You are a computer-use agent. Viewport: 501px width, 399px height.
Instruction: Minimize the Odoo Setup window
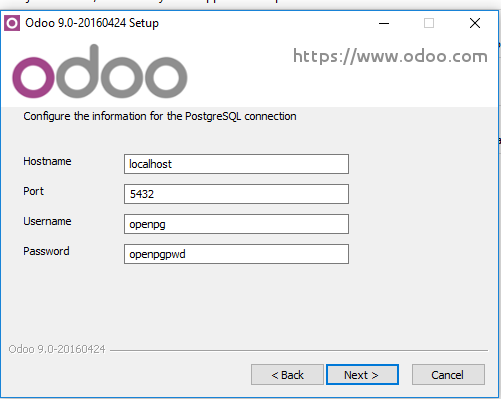pyautogui.click(x=384, y=23)
